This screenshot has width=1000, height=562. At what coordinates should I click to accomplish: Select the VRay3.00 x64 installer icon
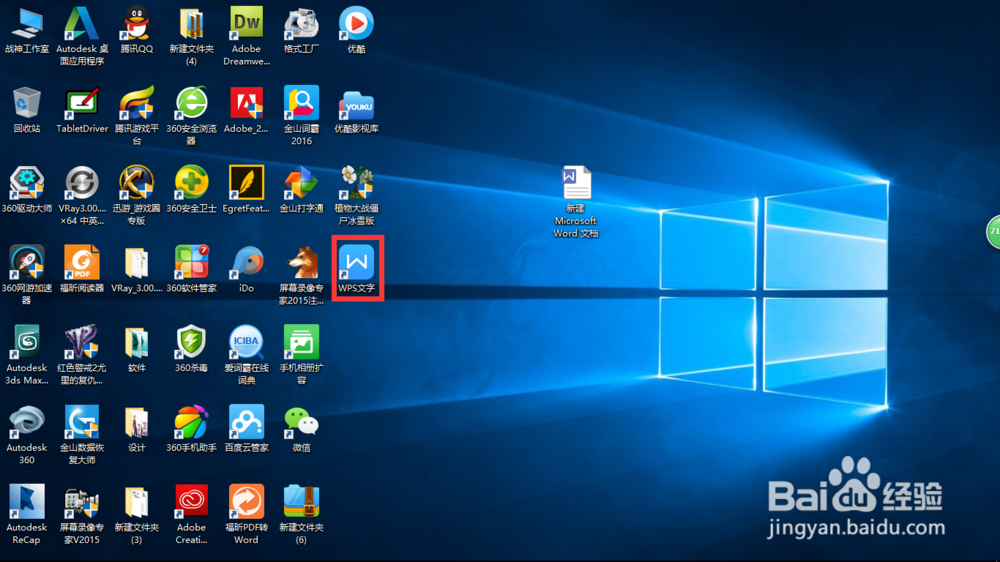[x=82, y=184]
